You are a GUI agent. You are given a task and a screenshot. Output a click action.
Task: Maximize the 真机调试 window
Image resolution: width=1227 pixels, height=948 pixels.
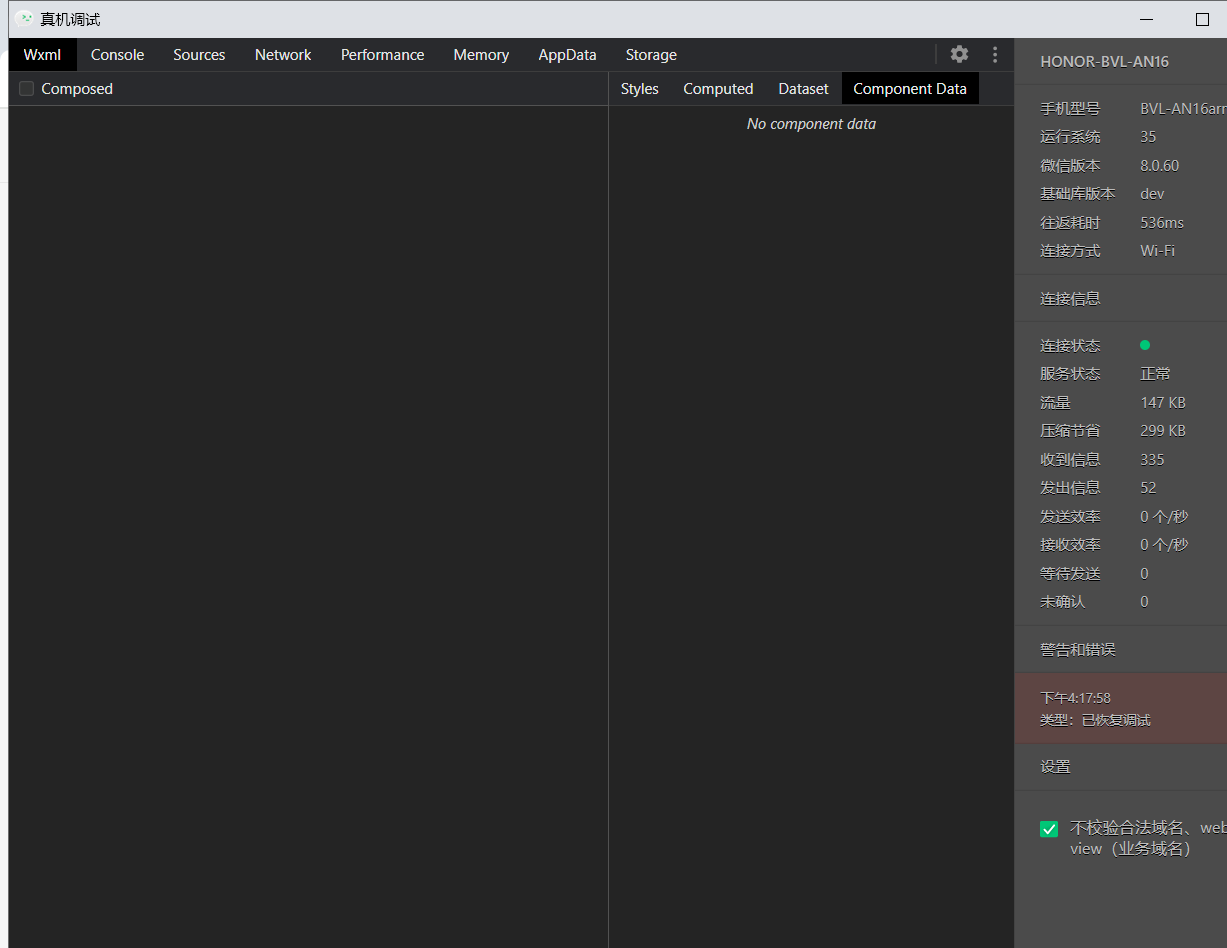click(x=1202, y=19)
